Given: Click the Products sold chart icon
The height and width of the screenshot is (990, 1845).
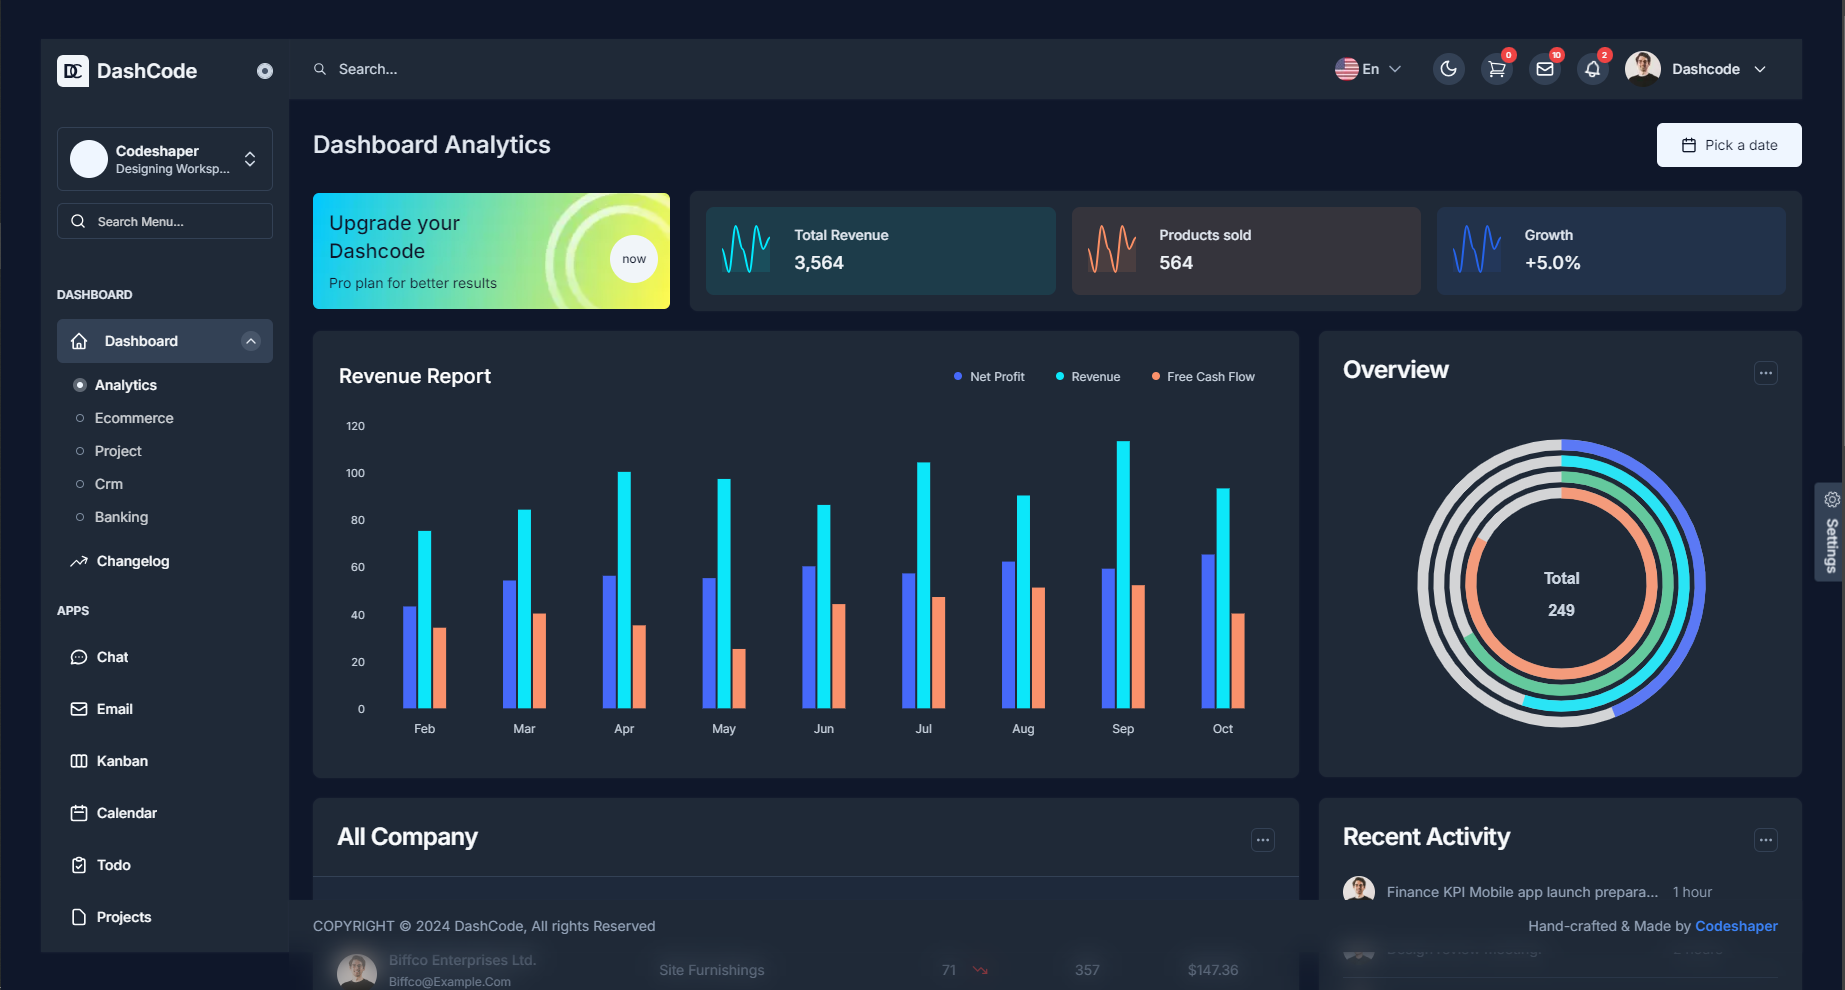Looking at the screenshot, I should click(1112, 249).
